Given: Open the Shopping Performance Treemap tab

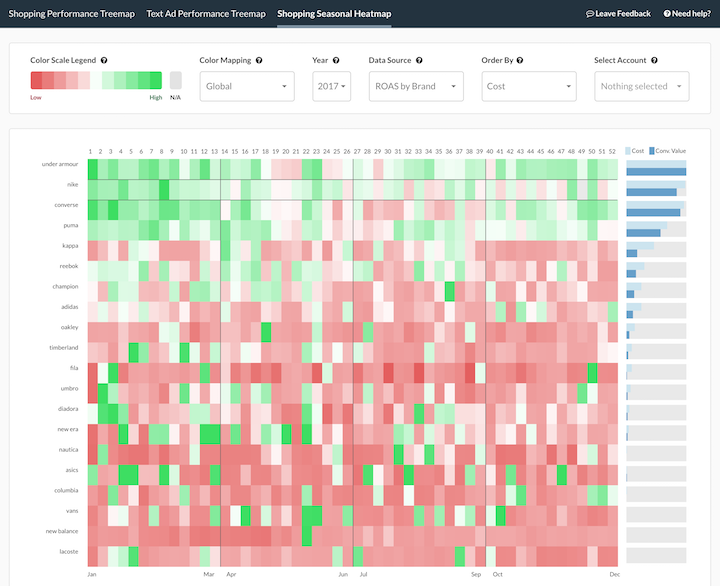Looking at the screenshot, I should (72, 14).
